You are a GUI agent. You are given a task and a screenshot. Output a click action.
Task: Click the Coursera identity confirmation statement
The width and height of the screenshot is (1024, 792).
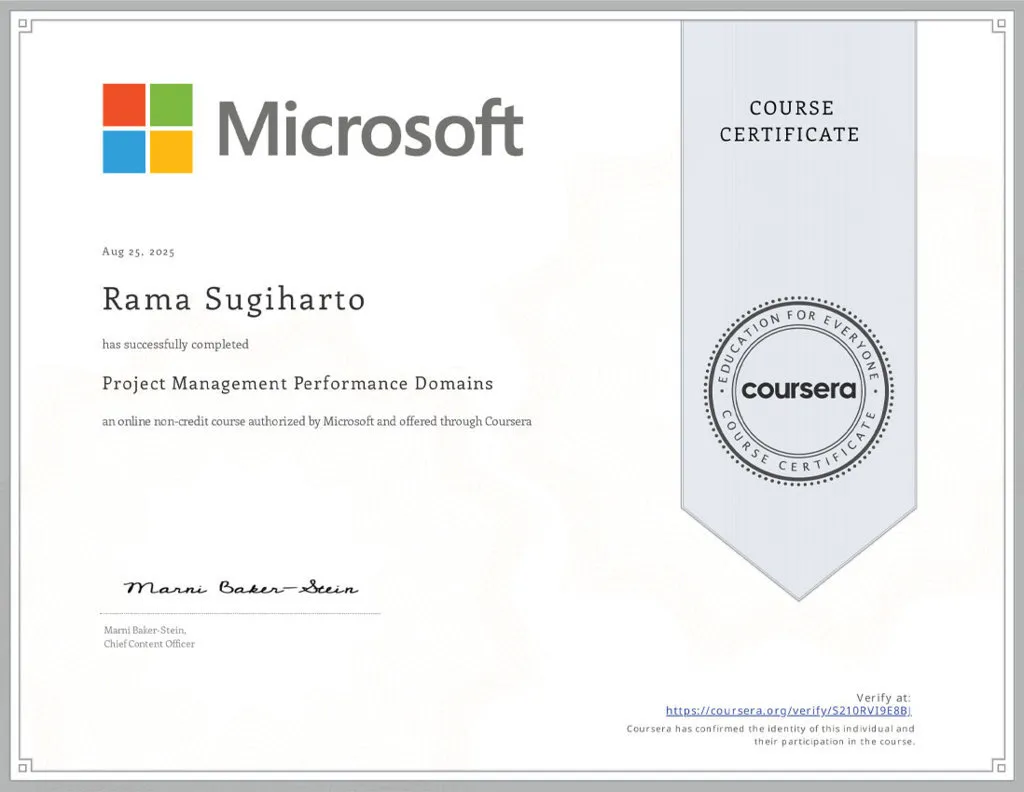pyautogui.click(x=770, y=735)
